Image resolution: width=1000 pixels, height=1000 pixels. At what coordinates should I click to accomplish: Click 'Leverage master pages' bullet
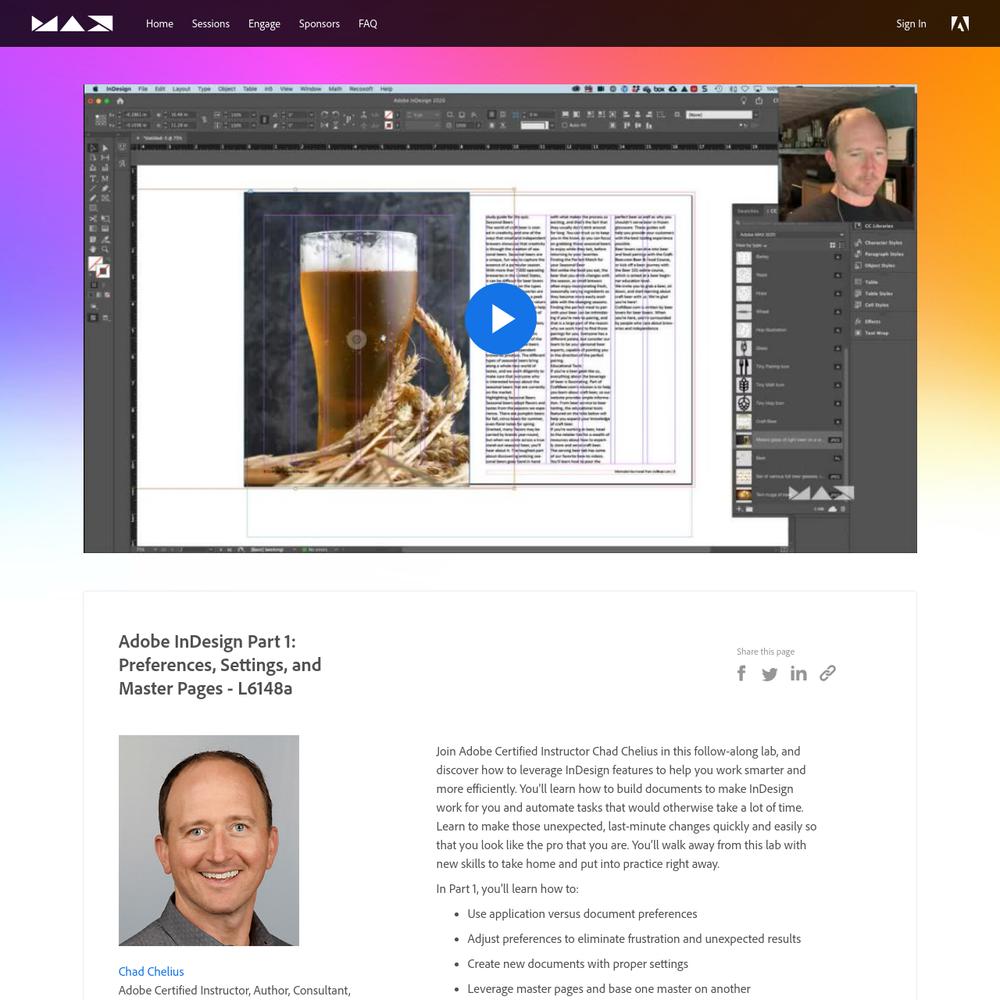click(x=608, y=989)
